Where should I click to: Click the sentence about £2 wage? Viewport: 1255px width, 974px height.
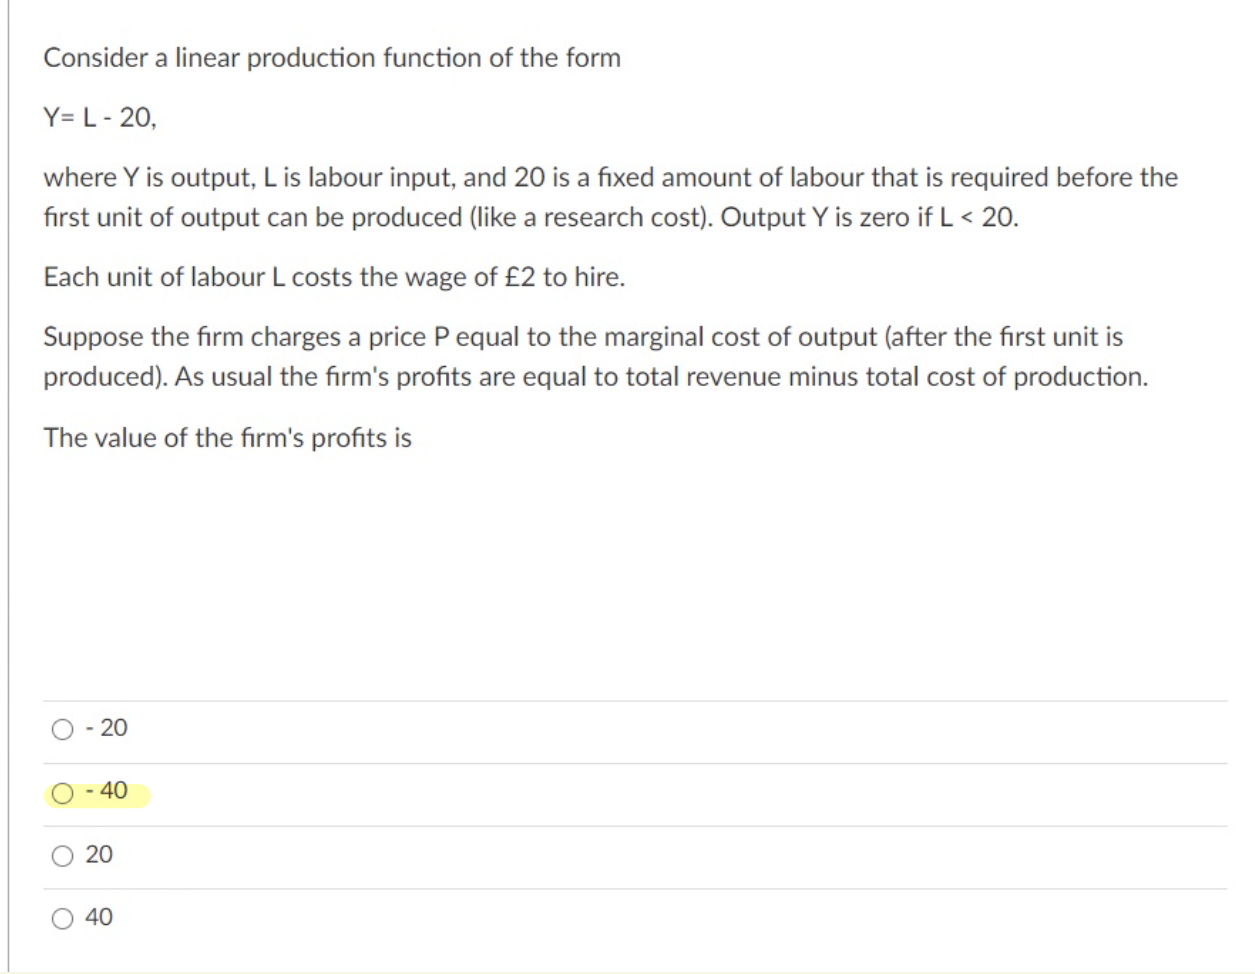pos(334,278)
